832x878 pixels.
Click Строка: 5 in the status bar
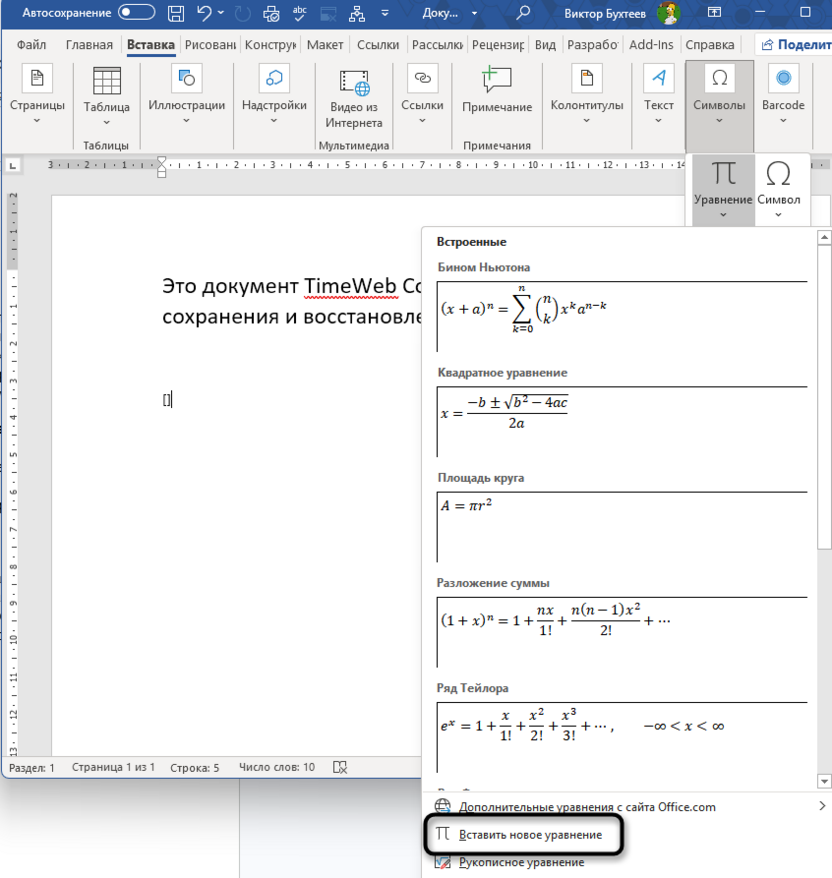pos(195,768)
